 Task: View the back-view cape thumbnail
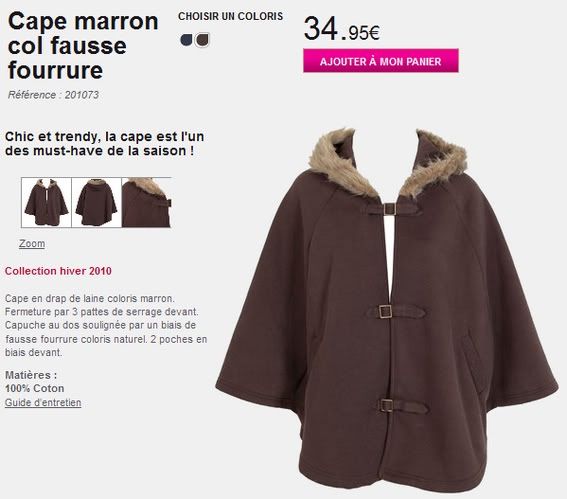pos(97,202)
